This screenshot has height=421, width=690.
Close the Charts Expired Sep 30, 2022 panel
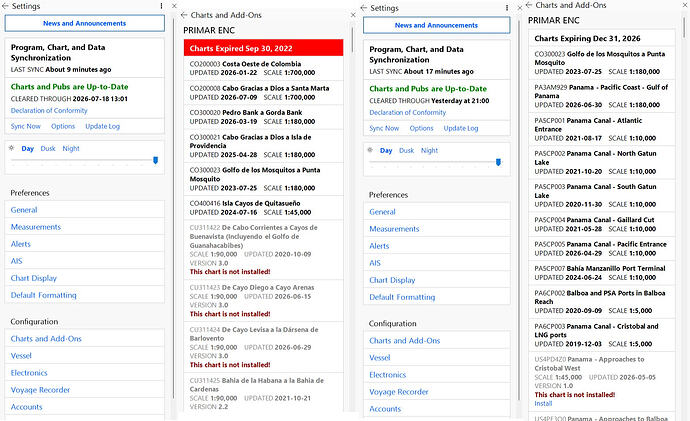(x=353, y=15)
